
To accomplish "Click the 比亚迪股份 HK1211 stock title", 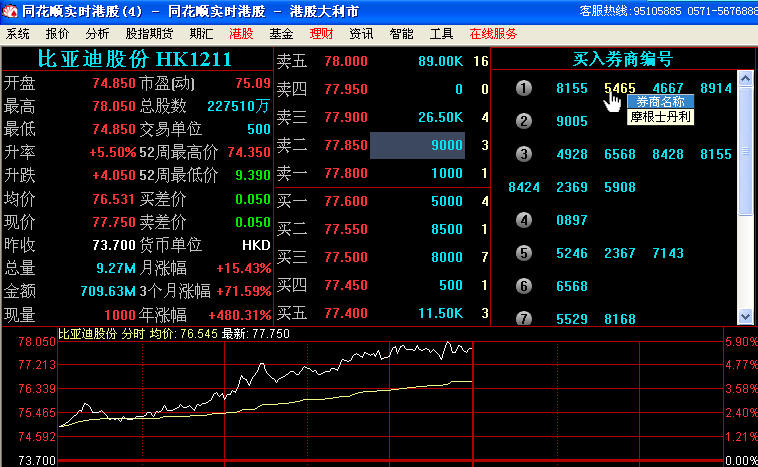I will pyautogui.click(x=135, y=59).
